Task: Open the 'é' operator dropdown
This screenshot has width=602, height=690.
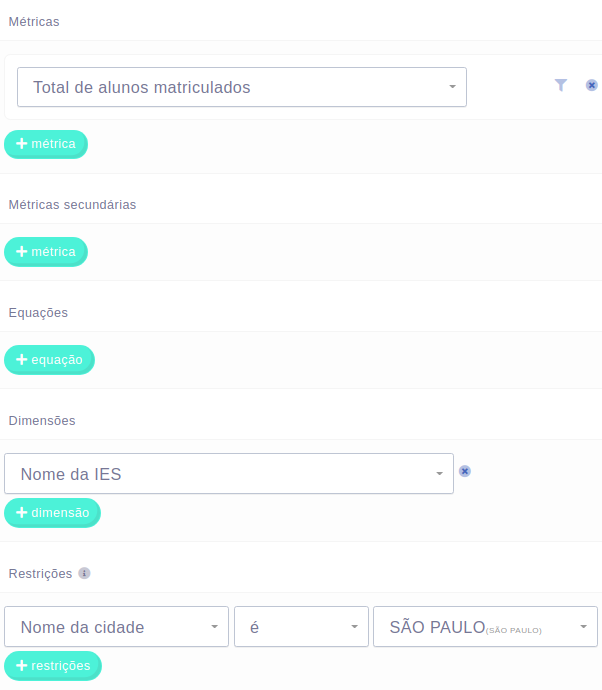Action: click(301, 627)
